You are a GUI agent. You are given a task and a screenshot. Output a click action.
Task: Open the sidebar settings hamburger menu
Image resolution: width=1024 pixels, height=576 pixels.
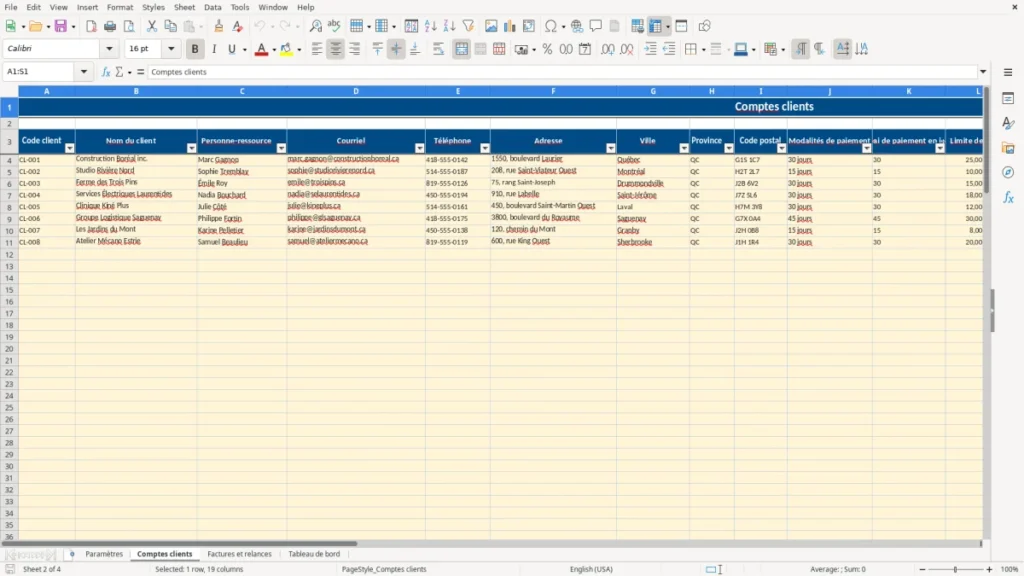coord(1008,72)
